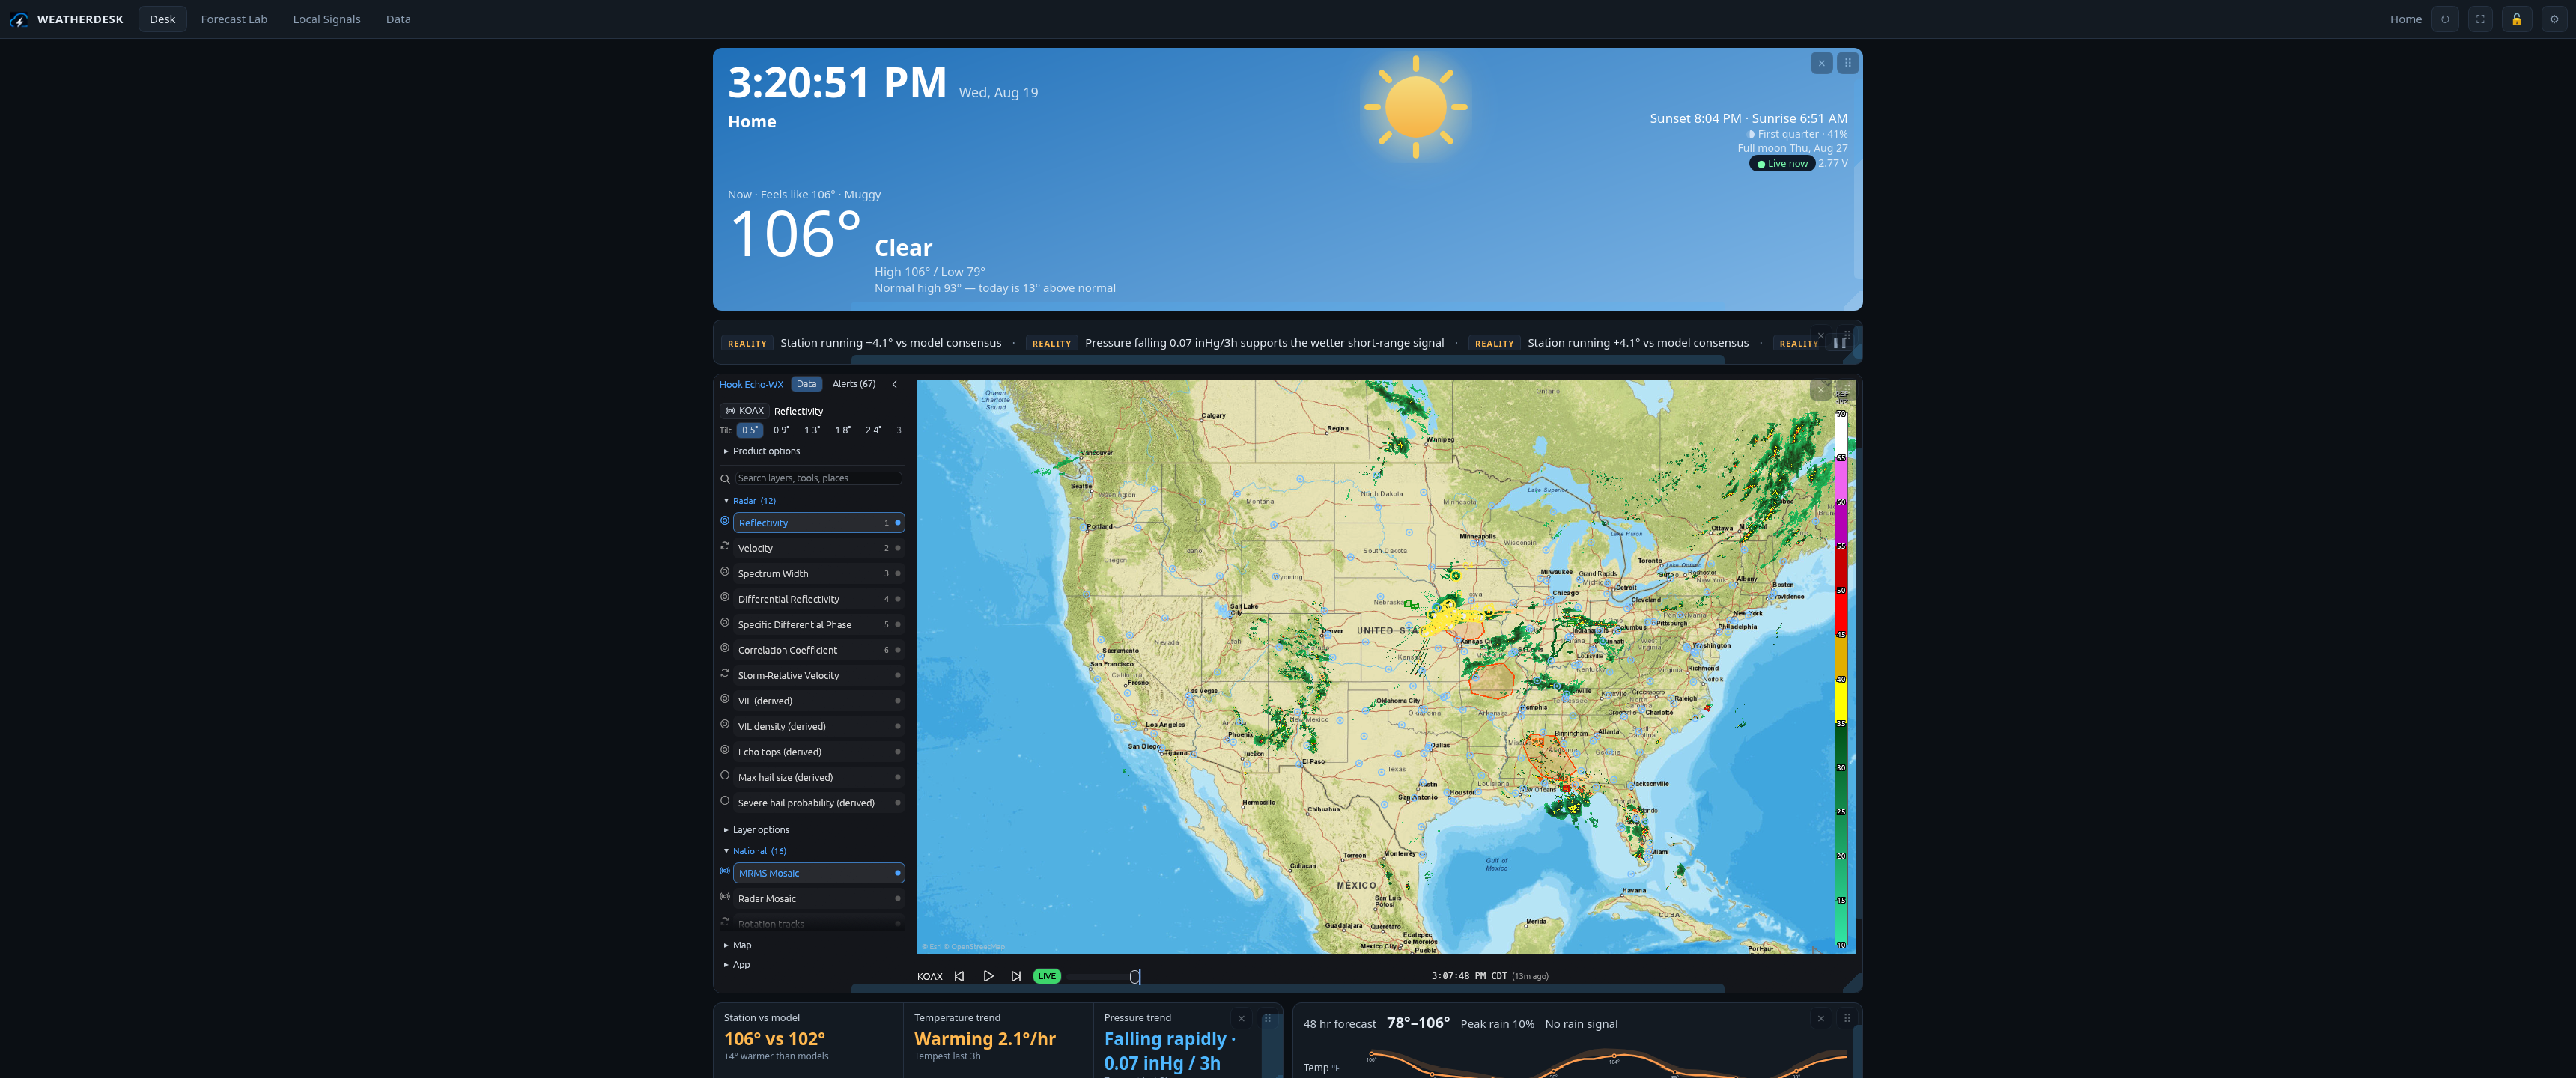Click the horizontal scrollbar under Reality ticker
This screenshot has height=1078, width=2576.
[1287, 360]
